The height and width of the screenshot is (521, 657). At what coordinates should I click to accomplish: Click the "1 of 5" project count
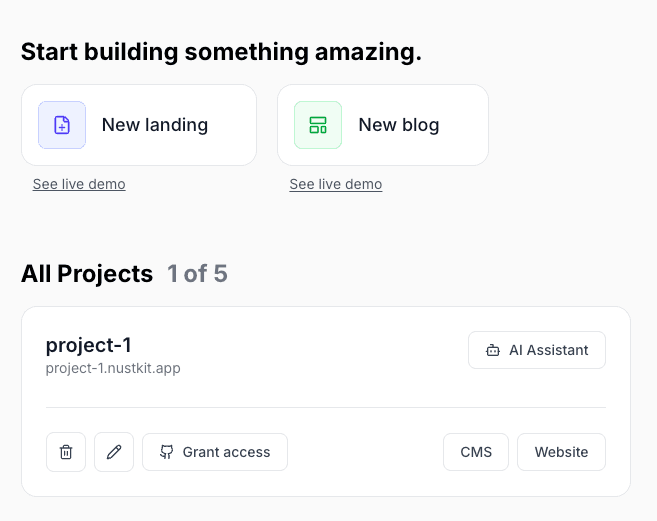click(x=197, y=274)
